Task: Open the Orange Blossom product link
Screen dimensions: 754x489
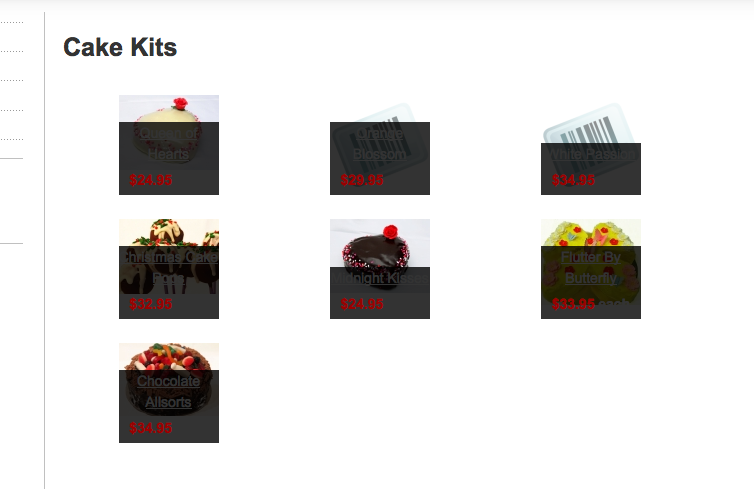Action: 379,143
